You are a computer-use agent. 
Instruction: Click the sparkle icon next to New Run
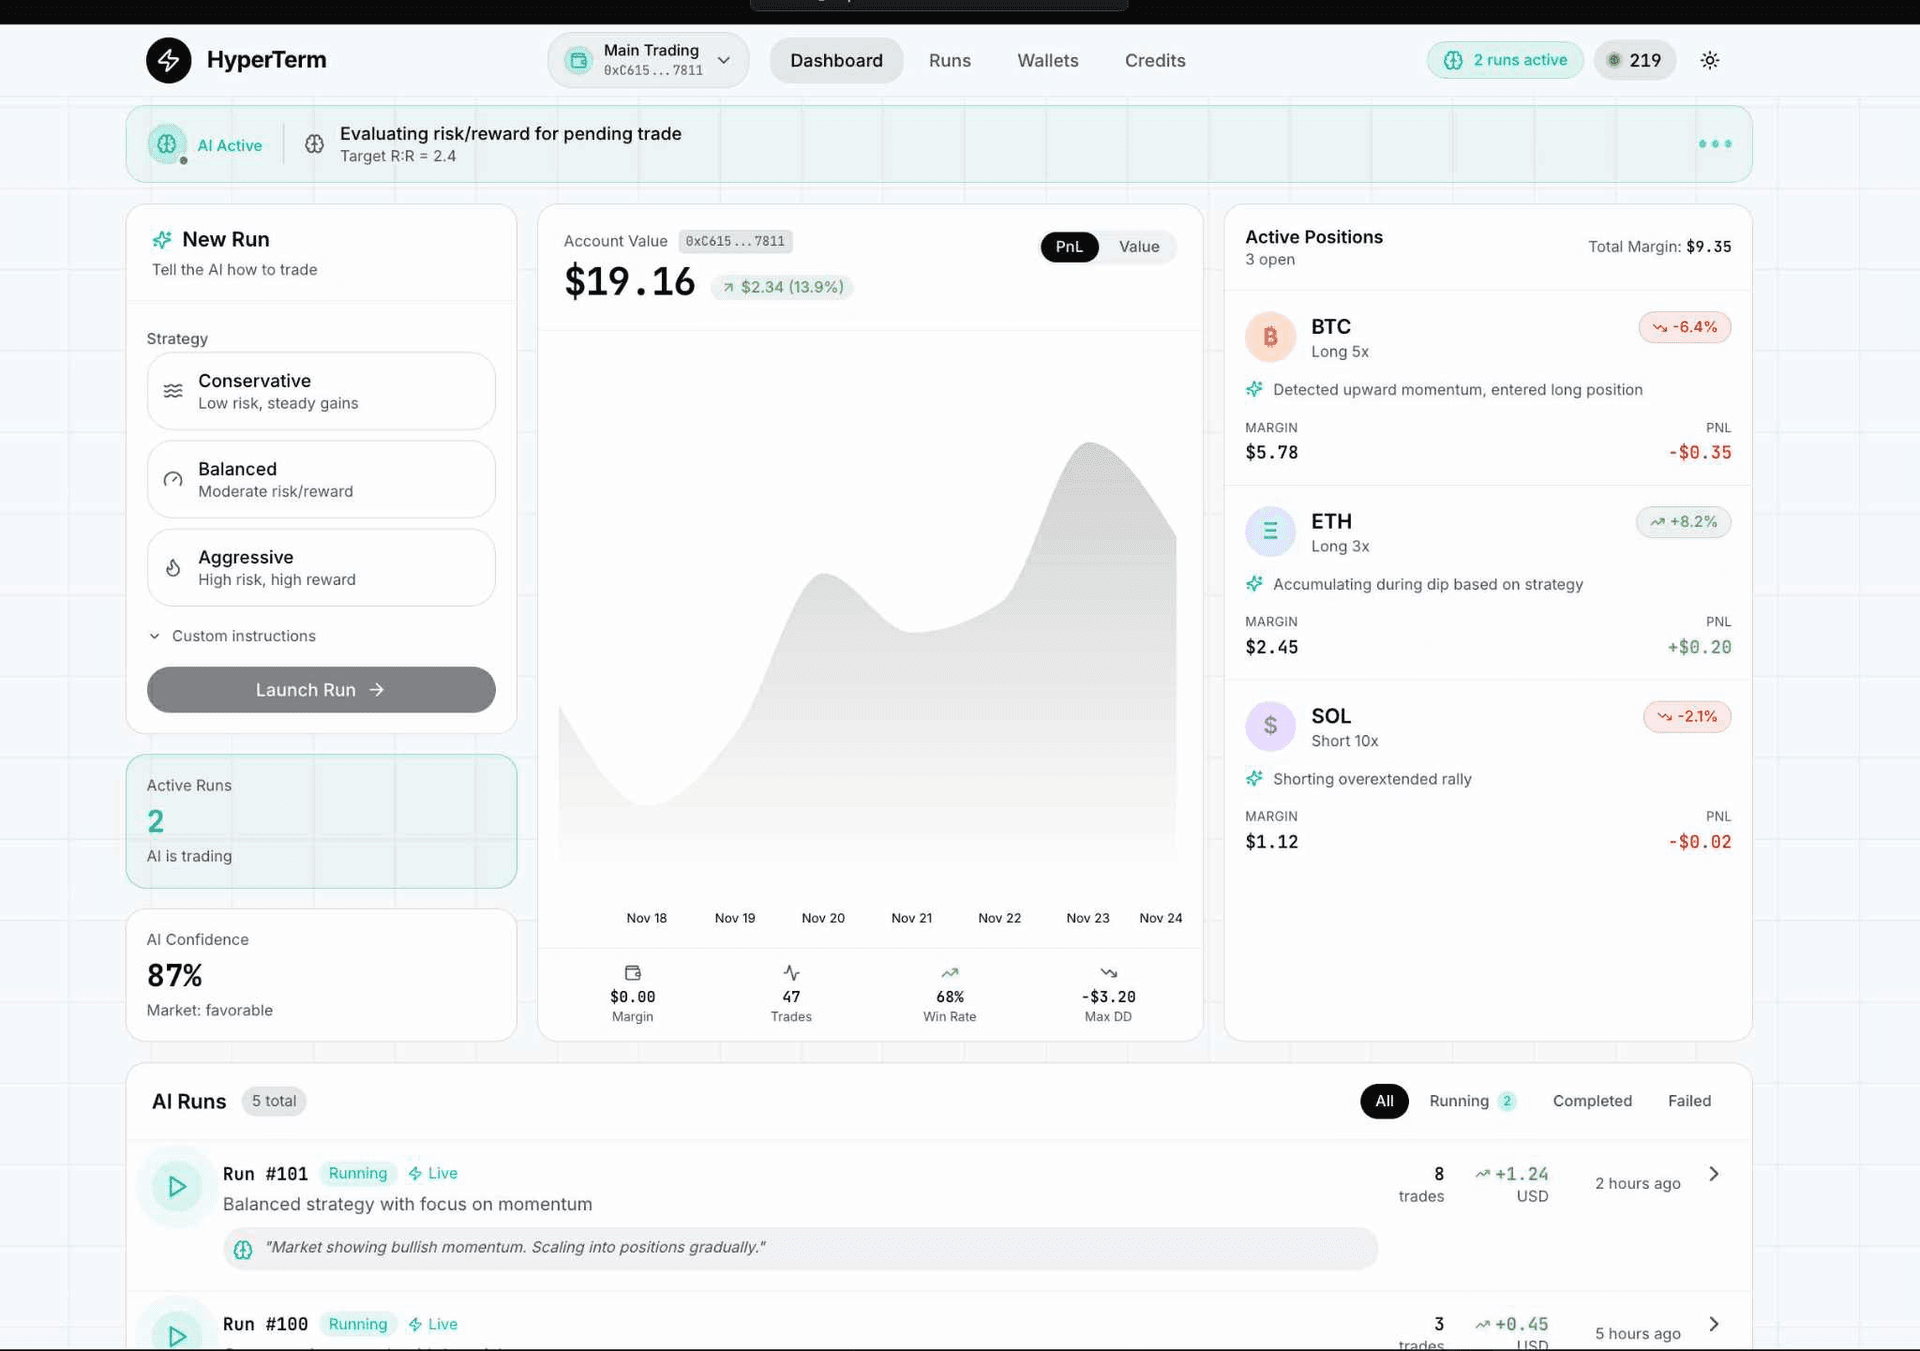coord(161,239)
